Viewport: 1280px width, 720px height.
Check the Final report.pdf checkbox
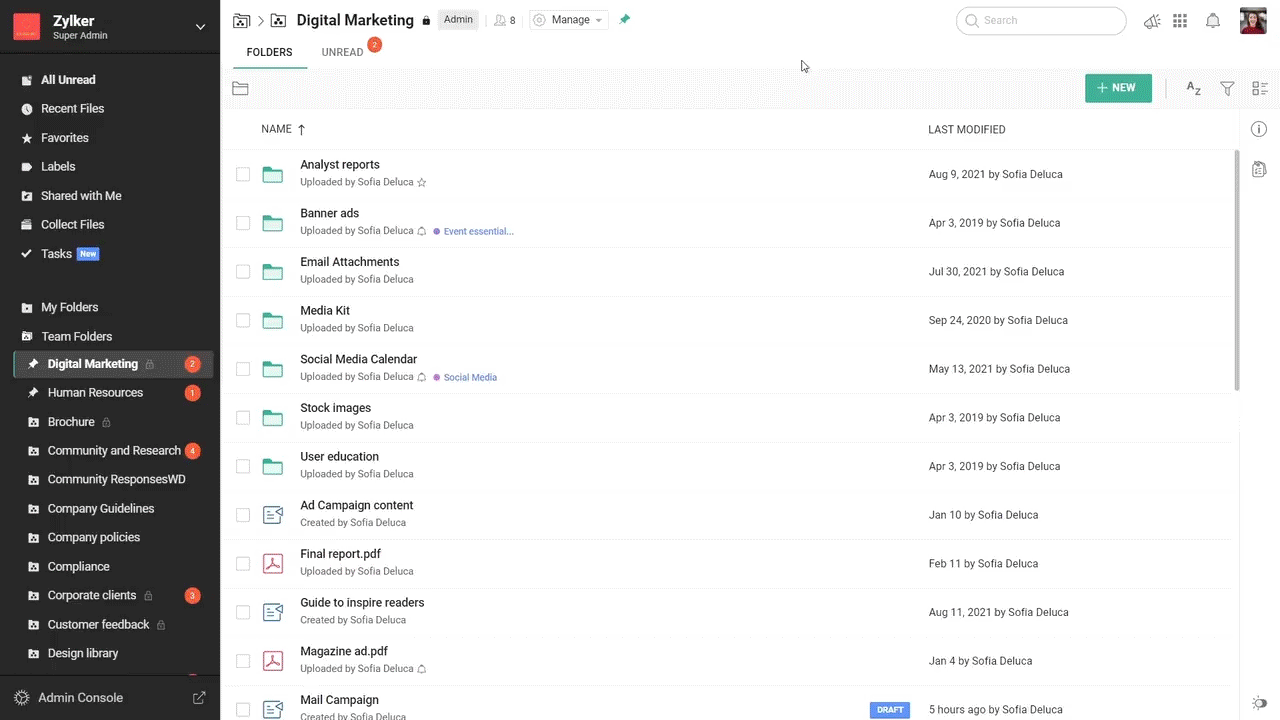click(243, 564)
